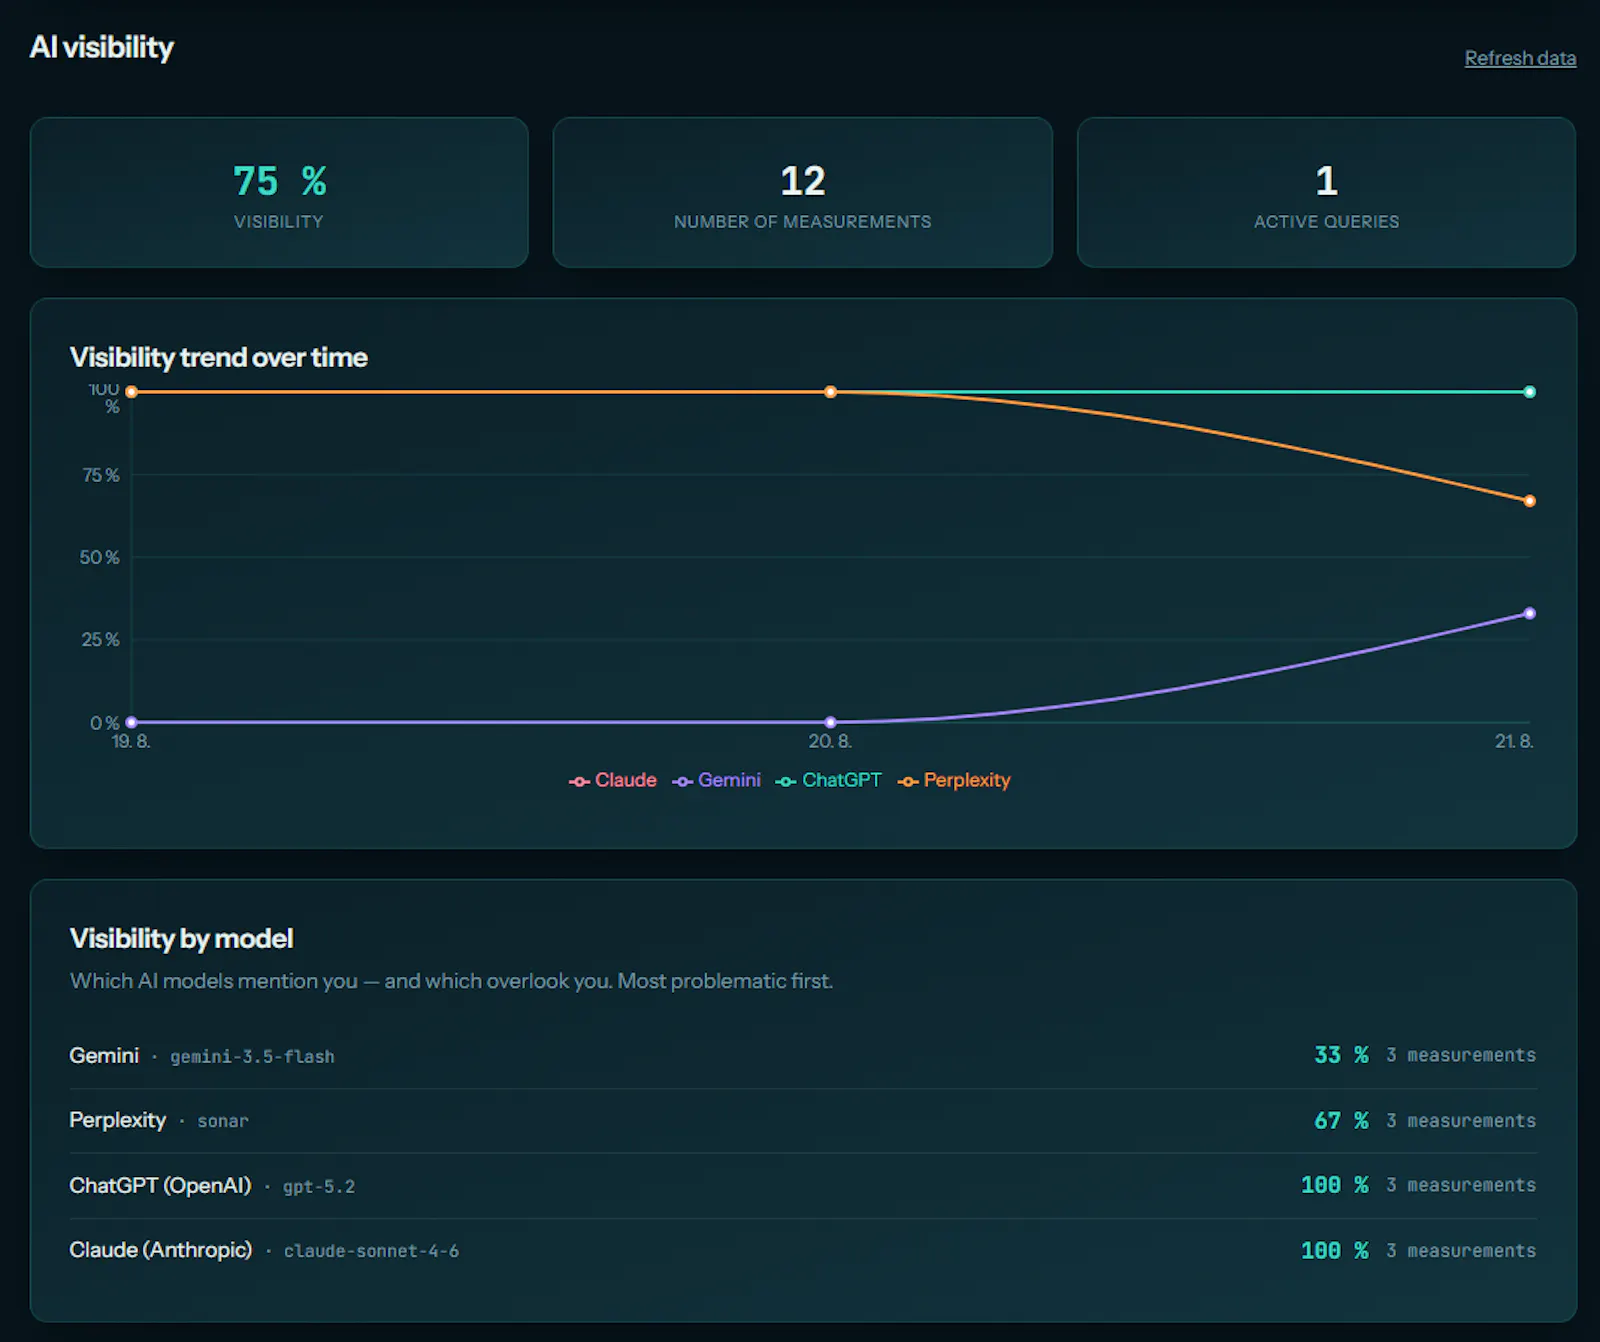Image resolution: width=1600 pixels, height=1342 pixels.
Task: Click the orange data point on 19. 8.
Action: point(131,392)
